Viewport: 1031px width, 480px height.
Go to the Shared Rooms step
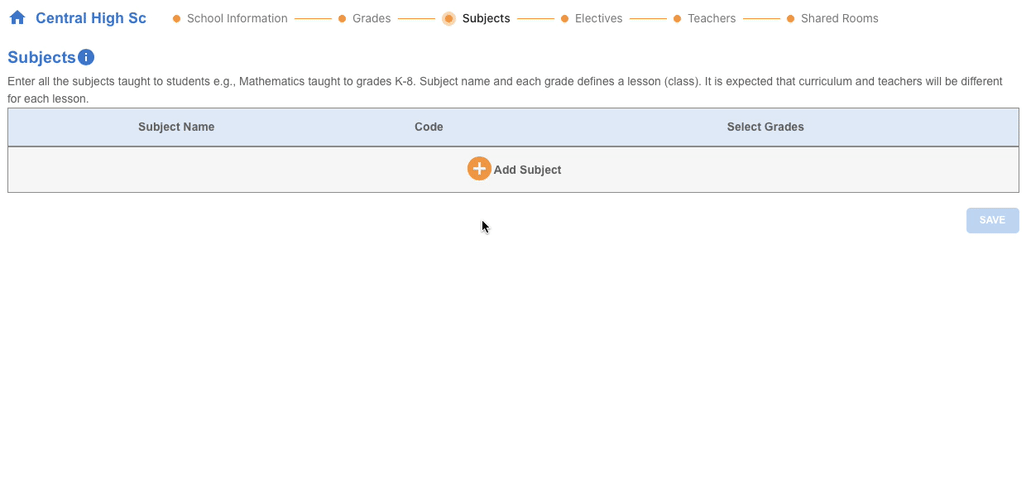(x=840, y=18)
